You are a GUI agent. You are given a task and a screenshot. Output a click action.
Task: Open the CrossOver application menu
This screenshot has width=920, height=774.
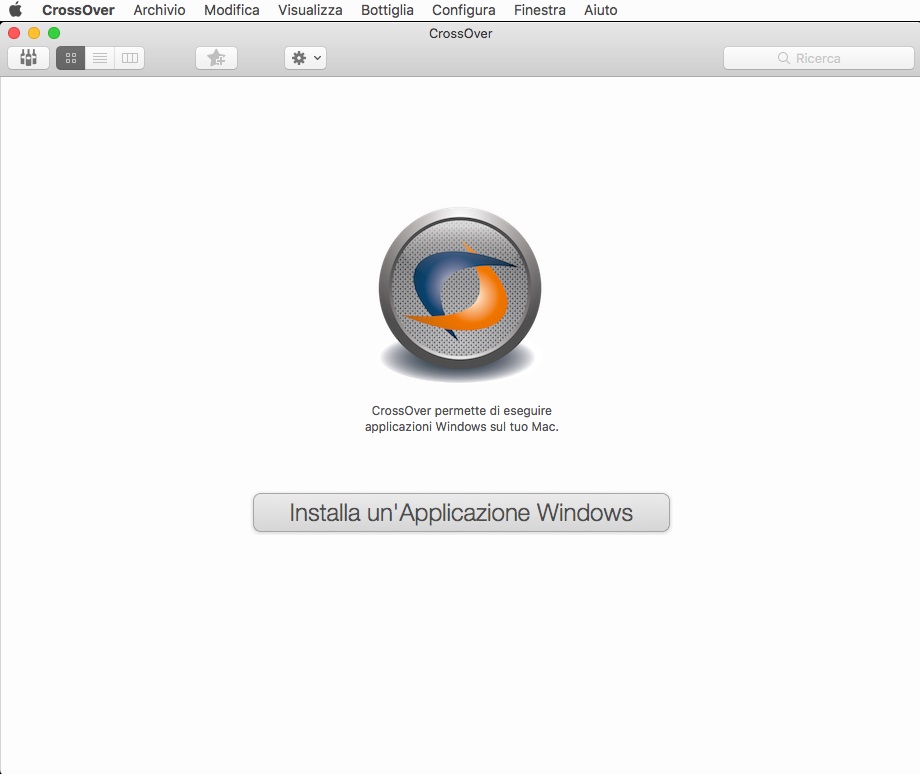78,10
